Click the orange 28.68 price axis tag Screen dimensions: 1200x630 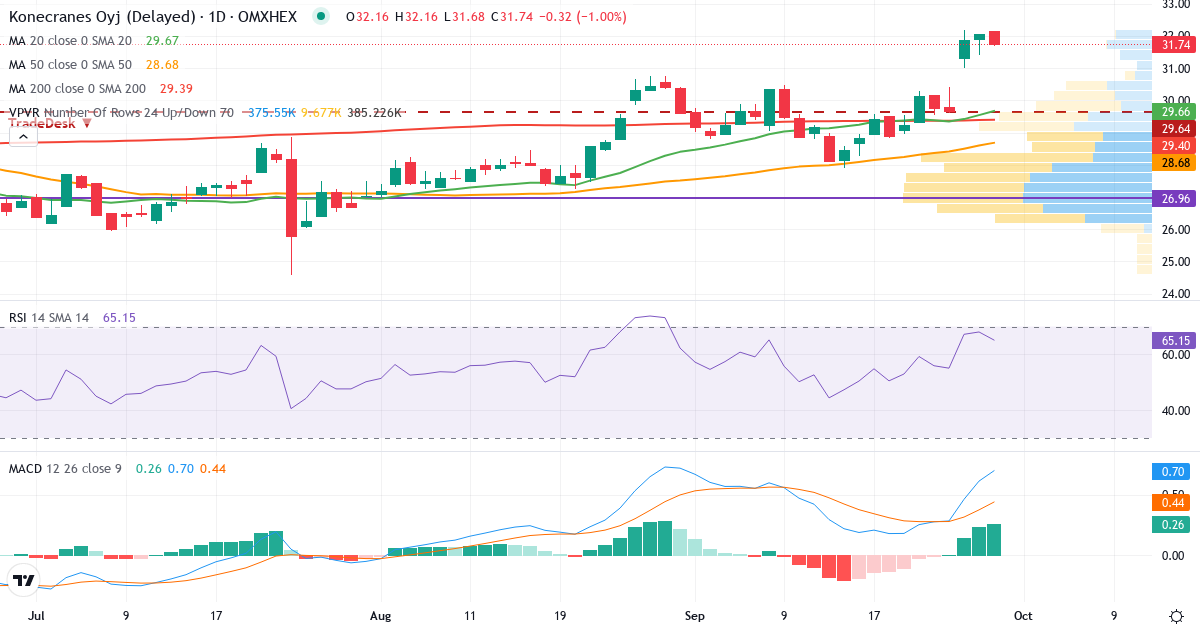(x=1173, y=162)
